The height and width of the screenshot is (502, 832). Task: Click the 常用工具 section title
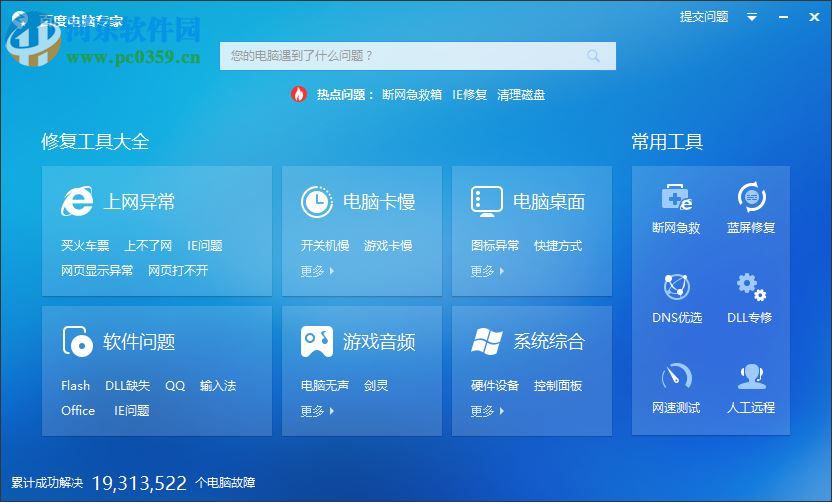pyautogui.click(x=668, y=142)
